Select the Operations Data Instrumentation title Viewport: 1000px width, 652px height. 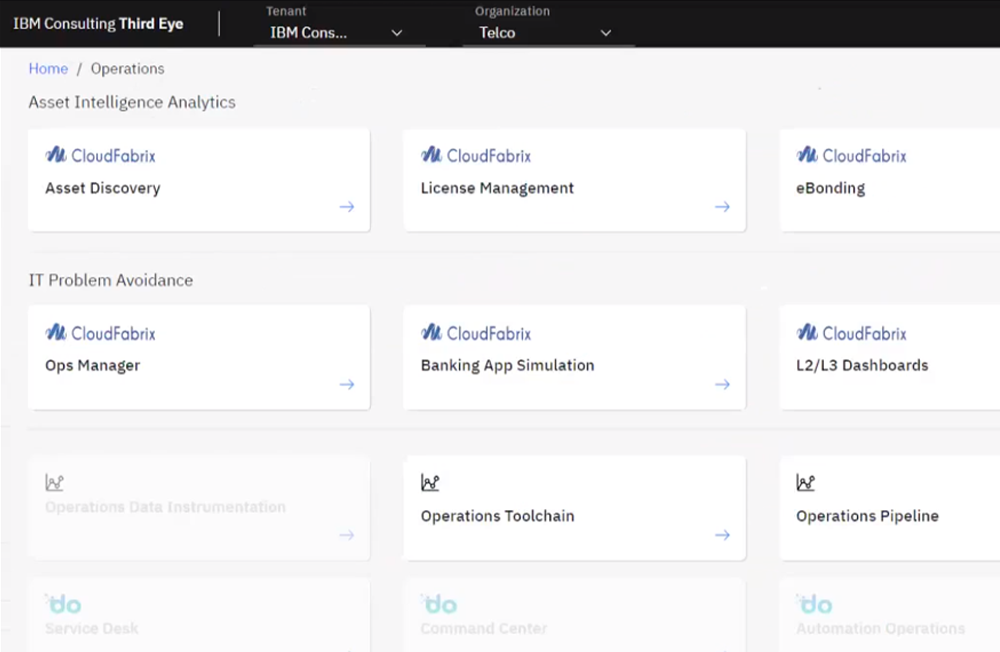(x=165, y=507)
